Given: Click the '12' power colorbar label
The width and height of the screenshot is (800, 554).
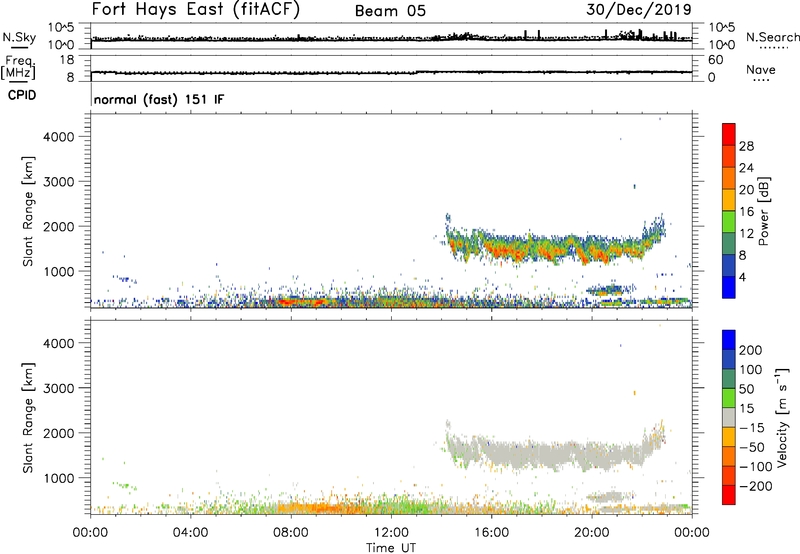Looking at the screenshot, I should tap(746, 234).
